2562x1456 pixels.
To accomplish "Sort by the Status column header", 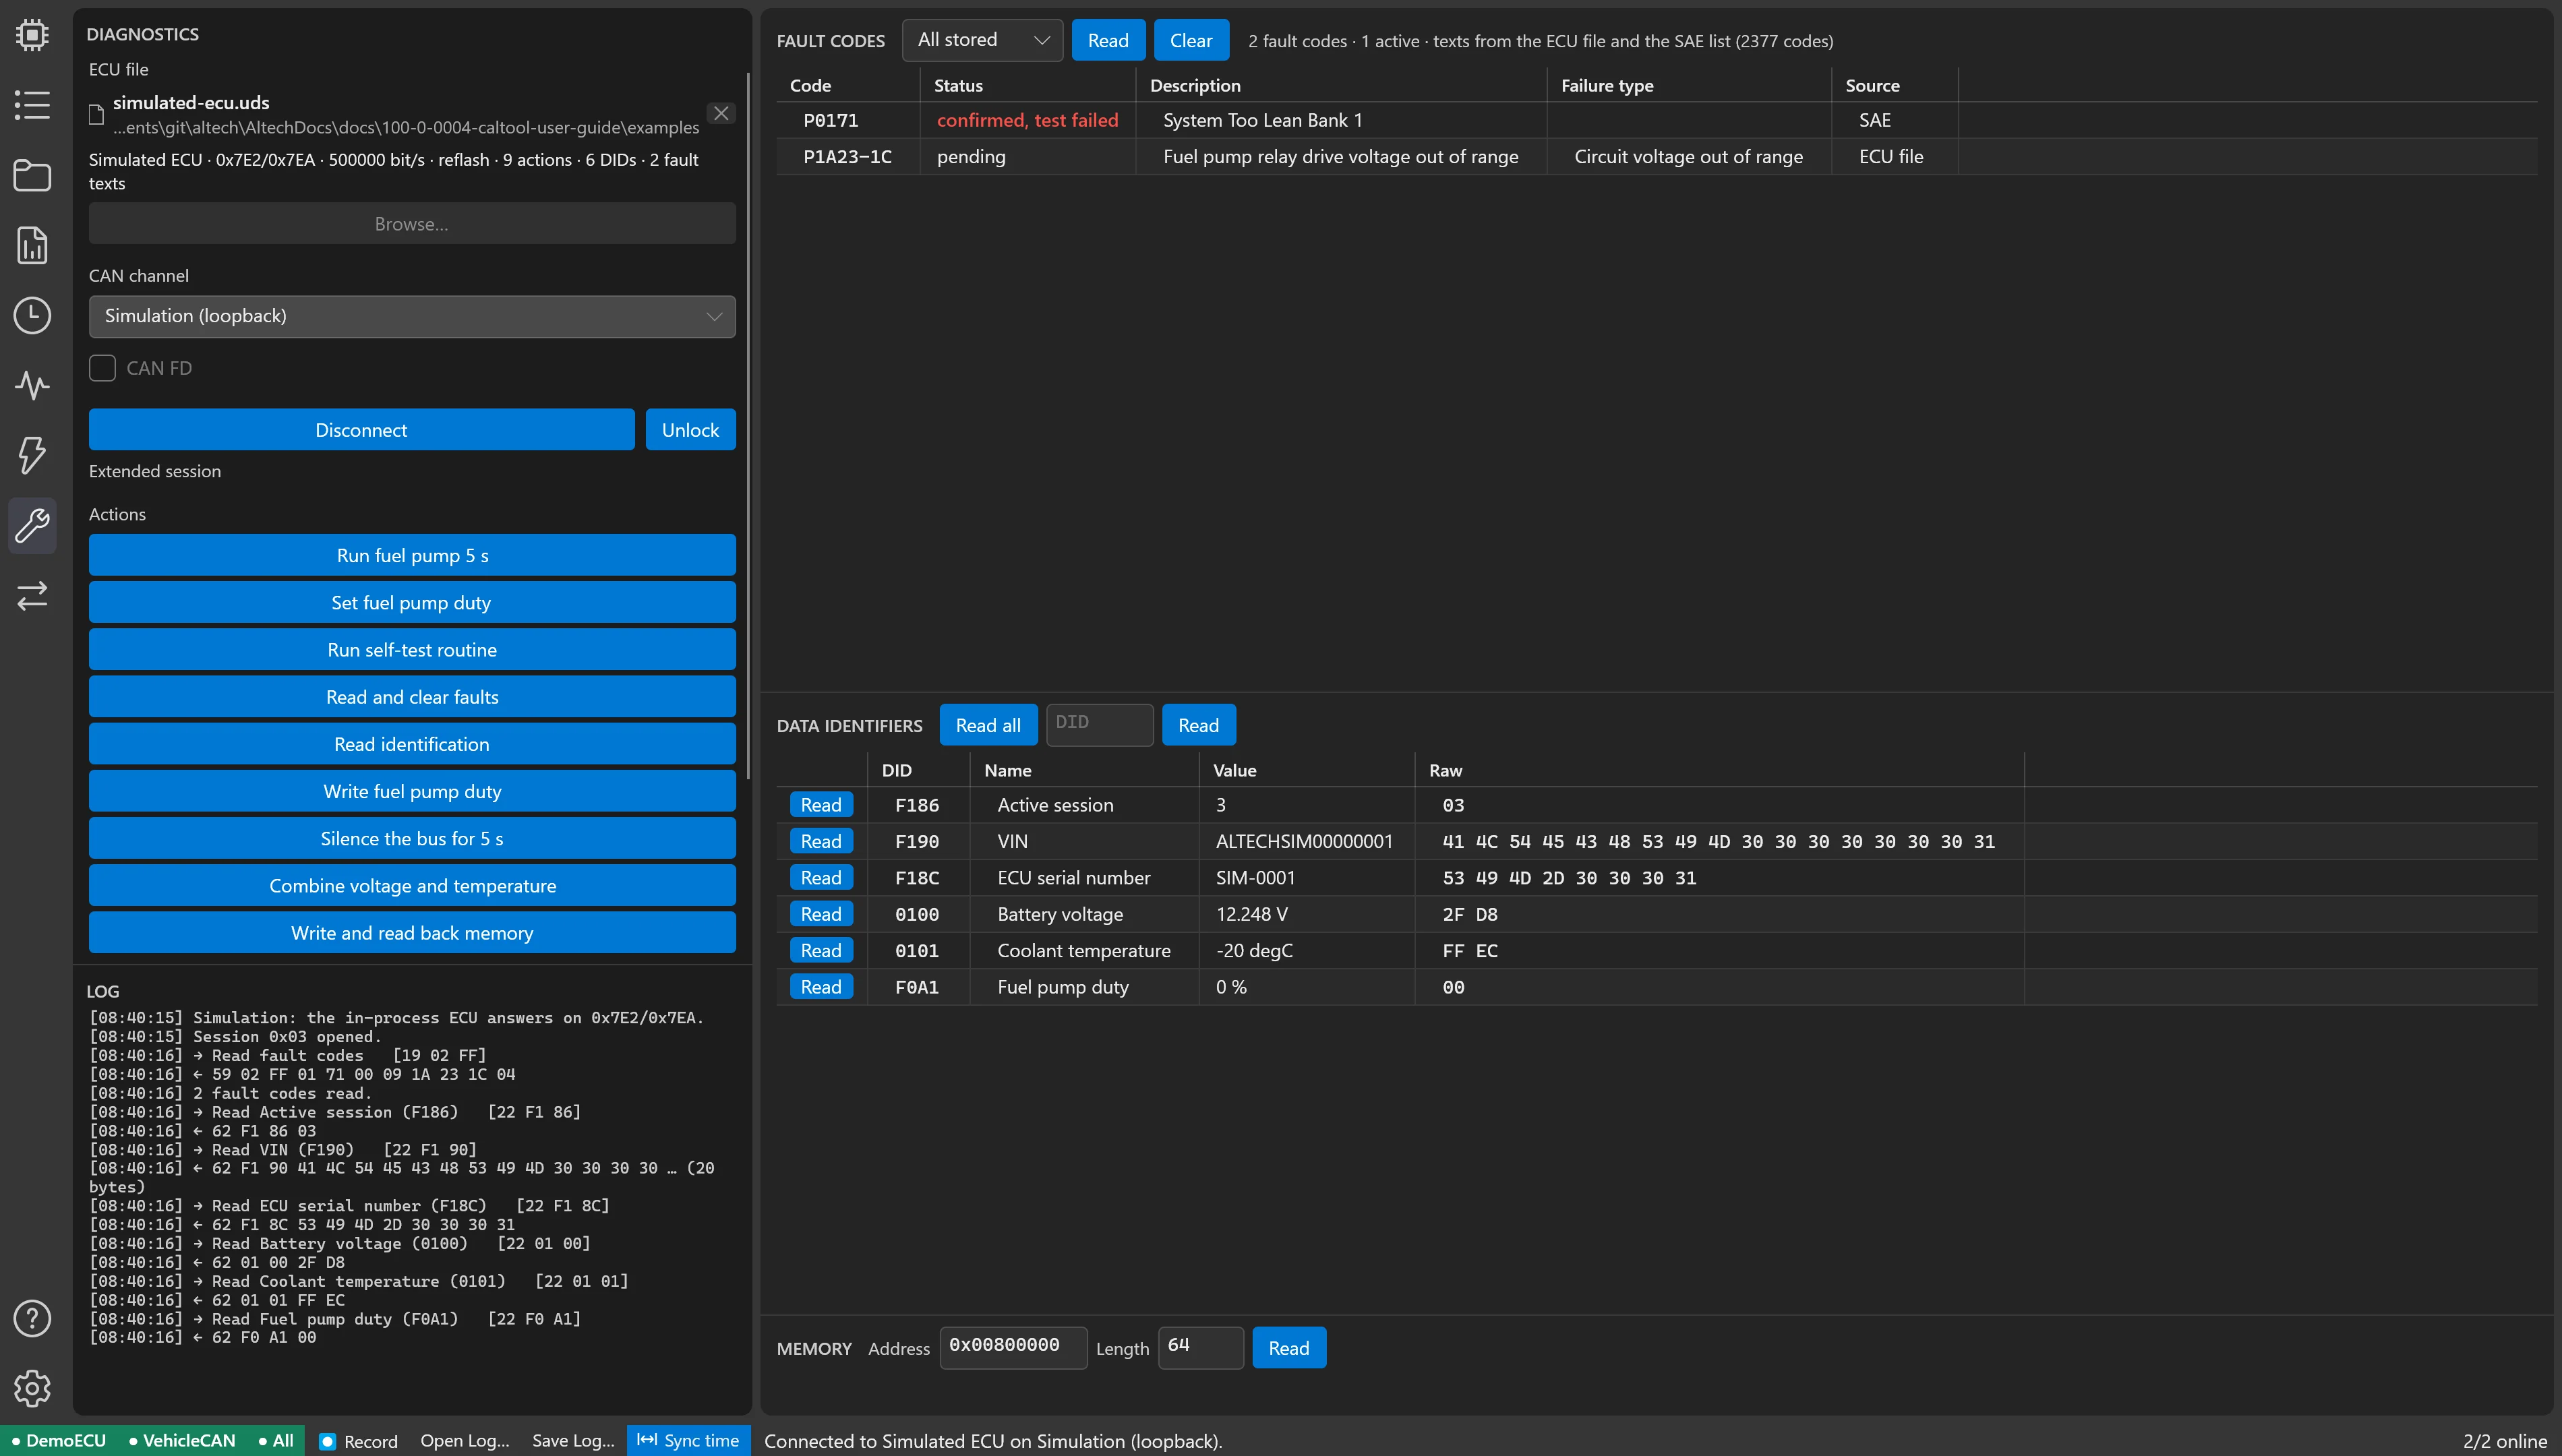I will 1027,86.
